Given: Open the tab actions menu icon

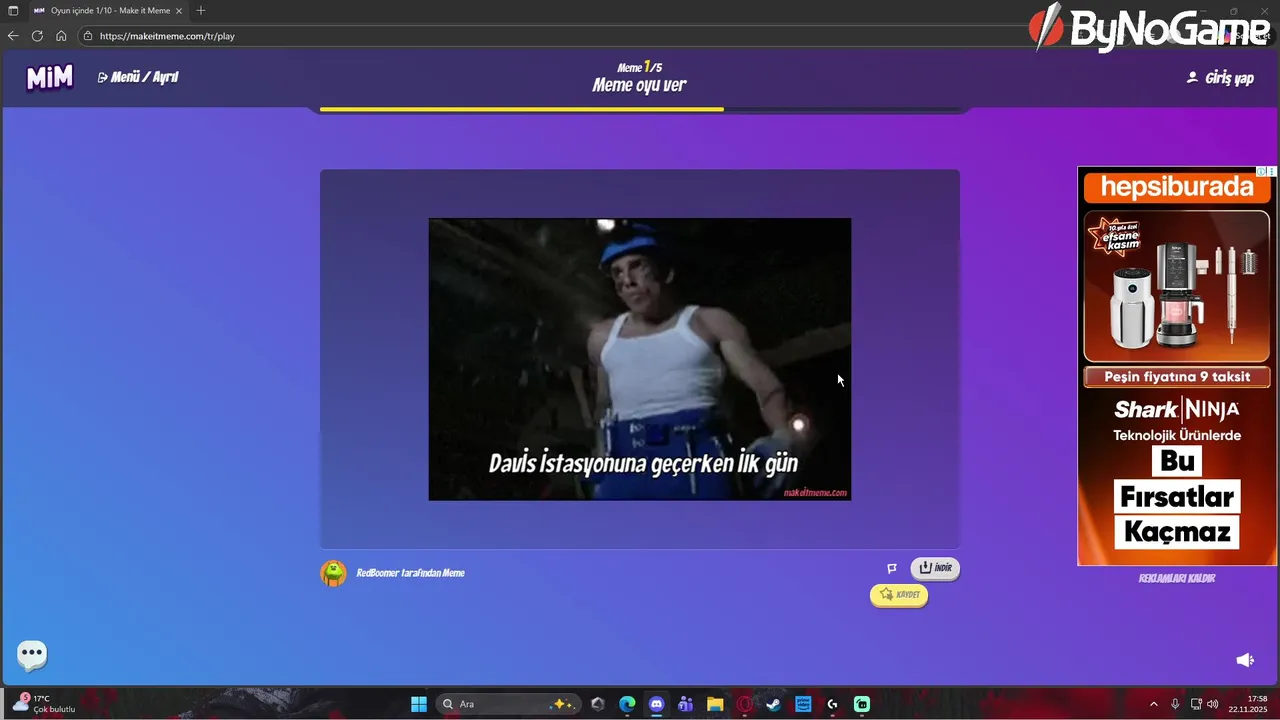Looking at the screenshot, I should [x=13, y=10].
